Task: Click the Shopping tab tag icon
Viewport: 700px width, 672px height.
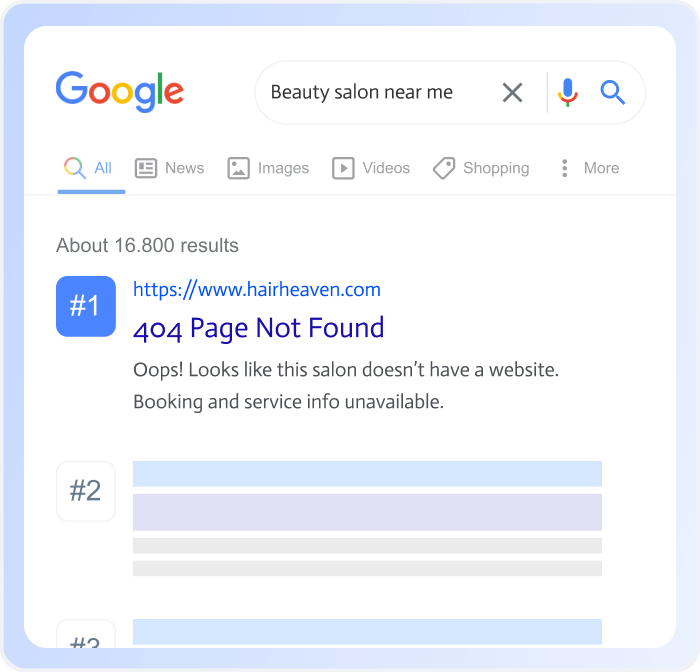Action: pyautogui.click(x=444, y=168)
